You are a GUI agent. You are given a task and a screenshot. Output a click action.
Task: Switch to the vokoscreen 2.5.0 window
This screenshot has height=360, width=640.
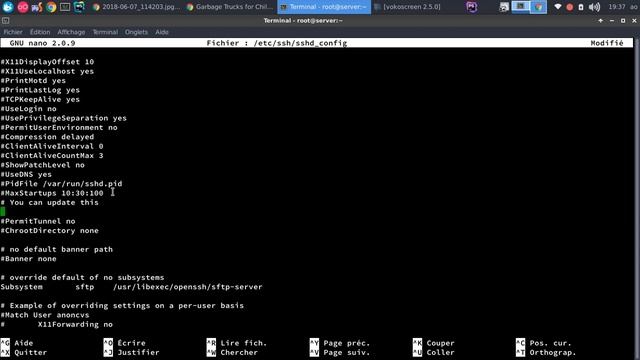(x=408, y=7)
